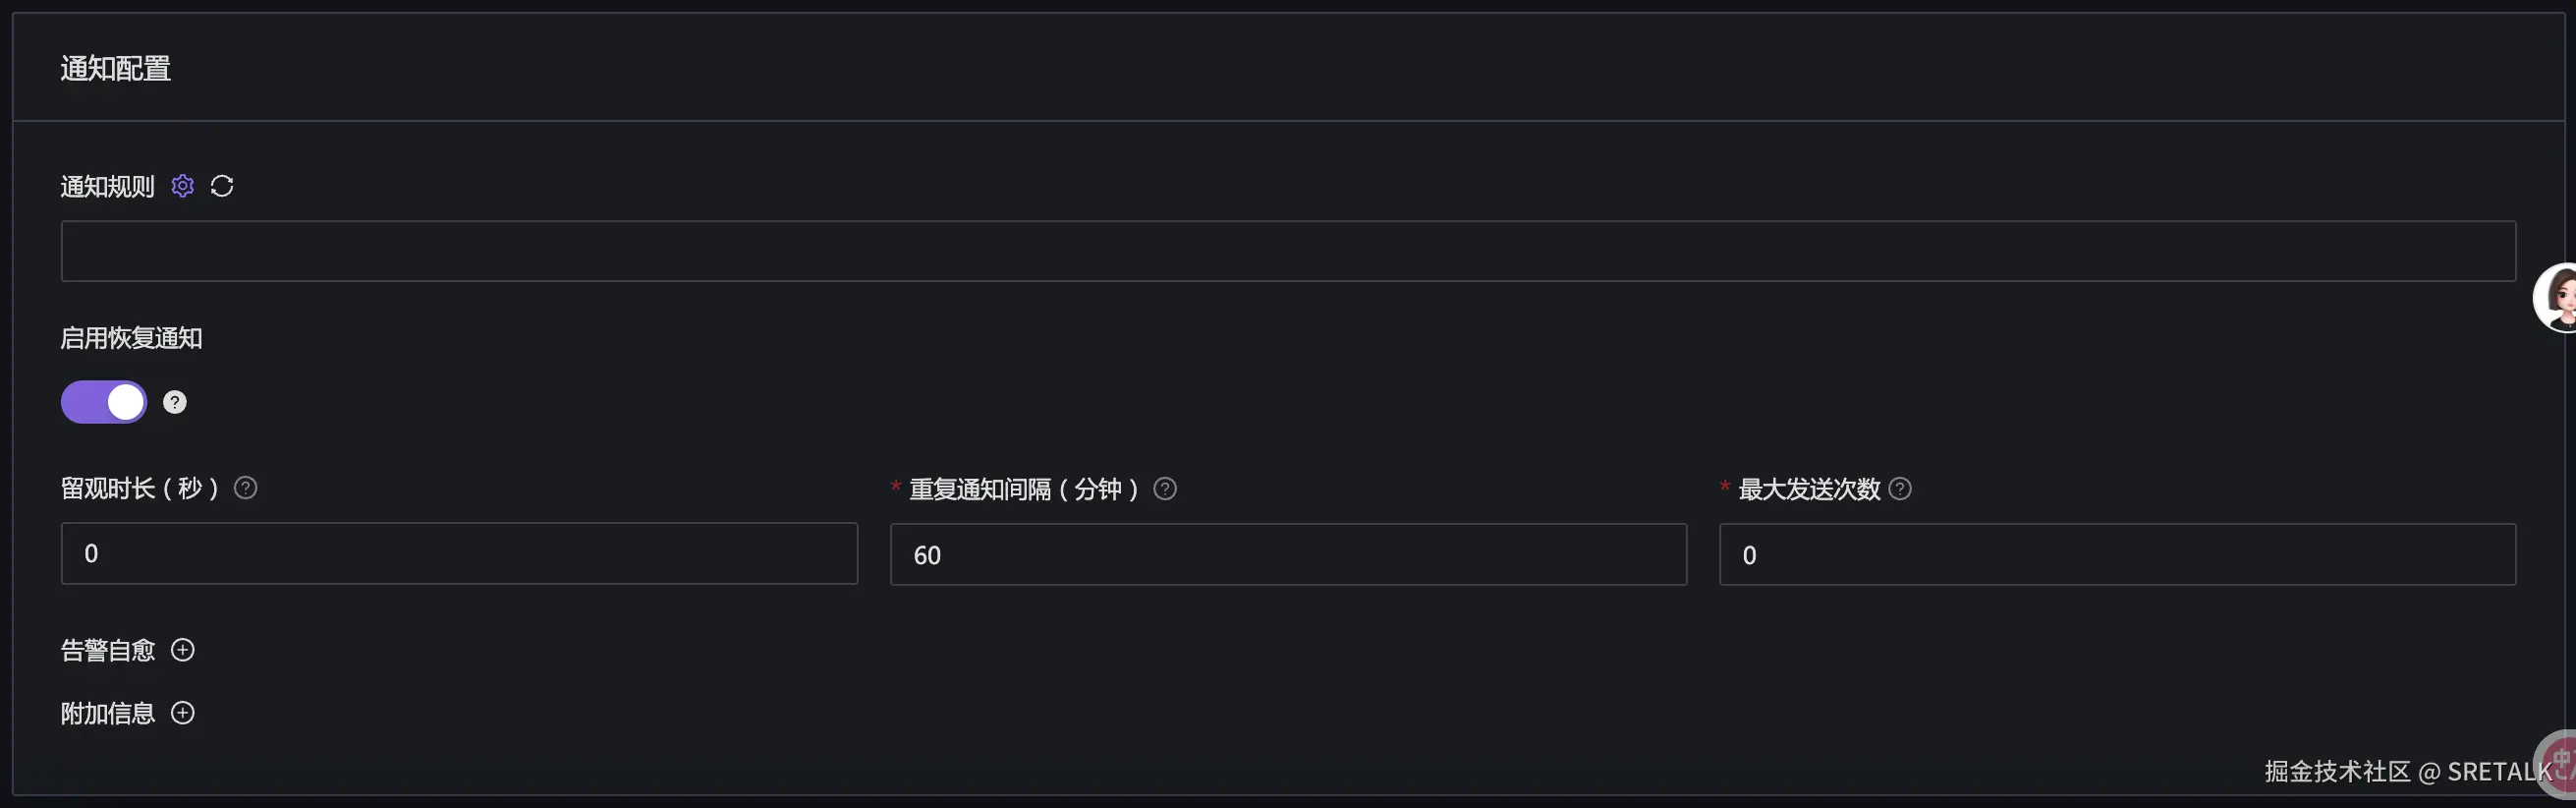Screen dimensions: 2576x808
Task: Click the 附加信息 label text
Action: click(x=108, y=714)
